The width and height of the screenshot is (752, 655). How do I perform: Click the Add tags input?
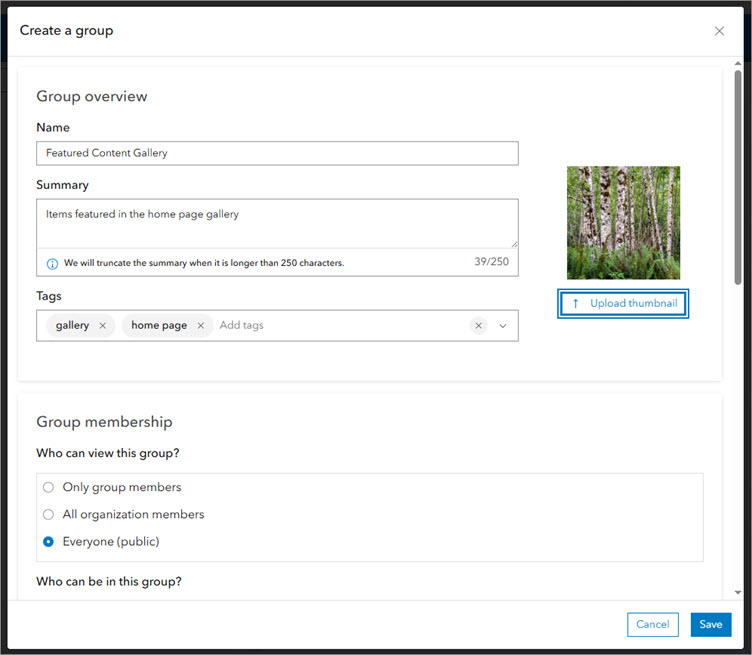(x=340, y=326)
